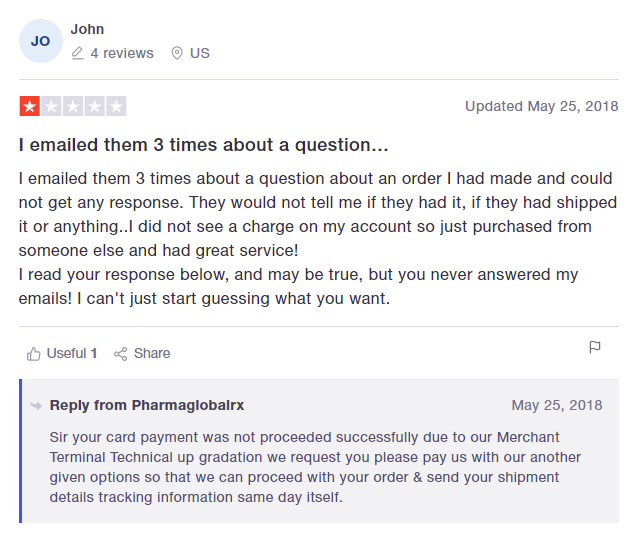Open the 'I emailed them 3 times' review title
Viewport: 638px width, 535px height.
204,145
